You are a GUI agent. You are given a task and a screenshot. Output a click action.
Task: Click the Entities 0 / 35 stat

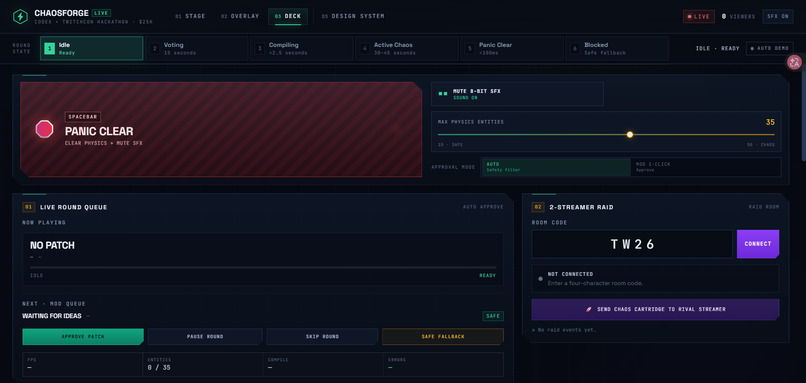pos(202,364)
